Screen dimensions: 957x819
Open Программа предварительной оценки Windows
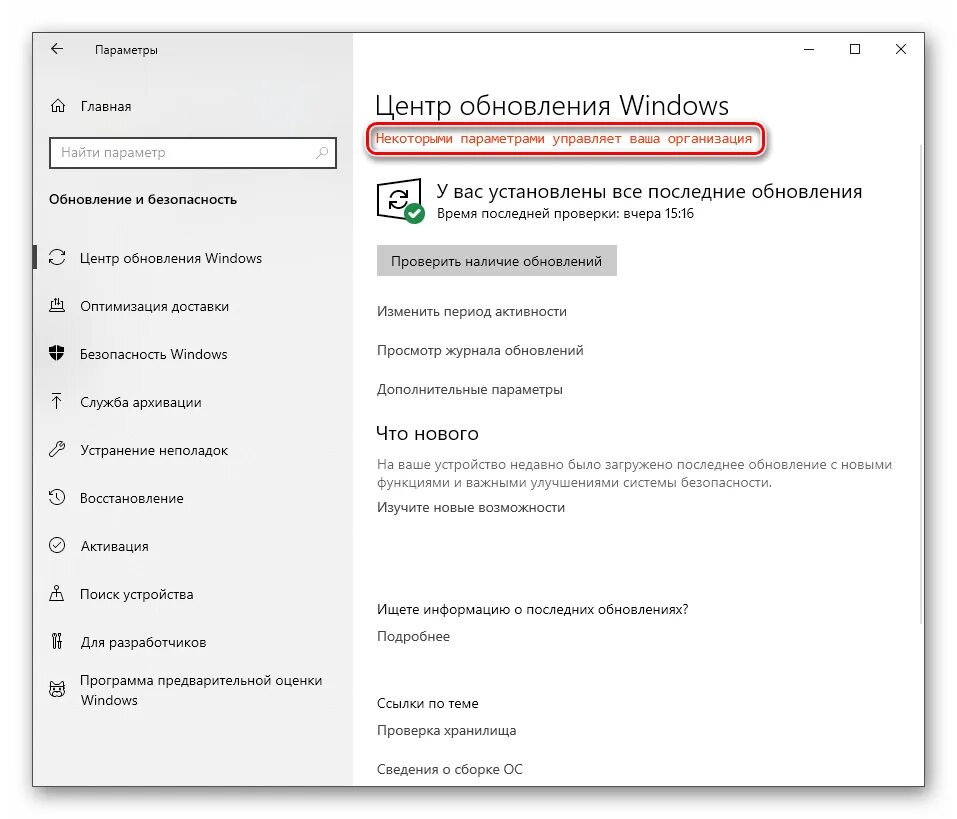(x=201, y=690)
